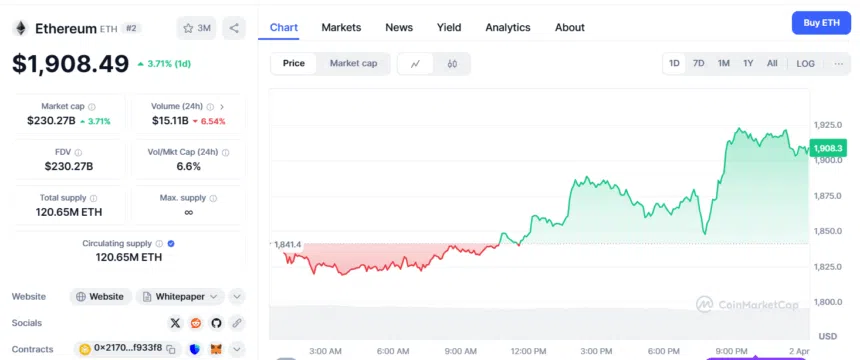Click the 0x2170...f933f8 contract address
Image resolution: width=860 pixels, height=360 pixels.
pyautogui.click(x=128, y=348)
